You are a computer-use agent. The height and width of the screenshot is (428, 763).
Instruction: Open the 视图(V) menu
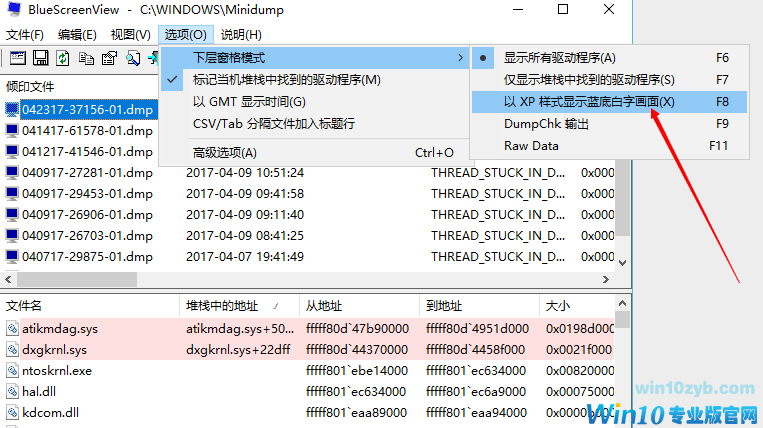point(130,35)
